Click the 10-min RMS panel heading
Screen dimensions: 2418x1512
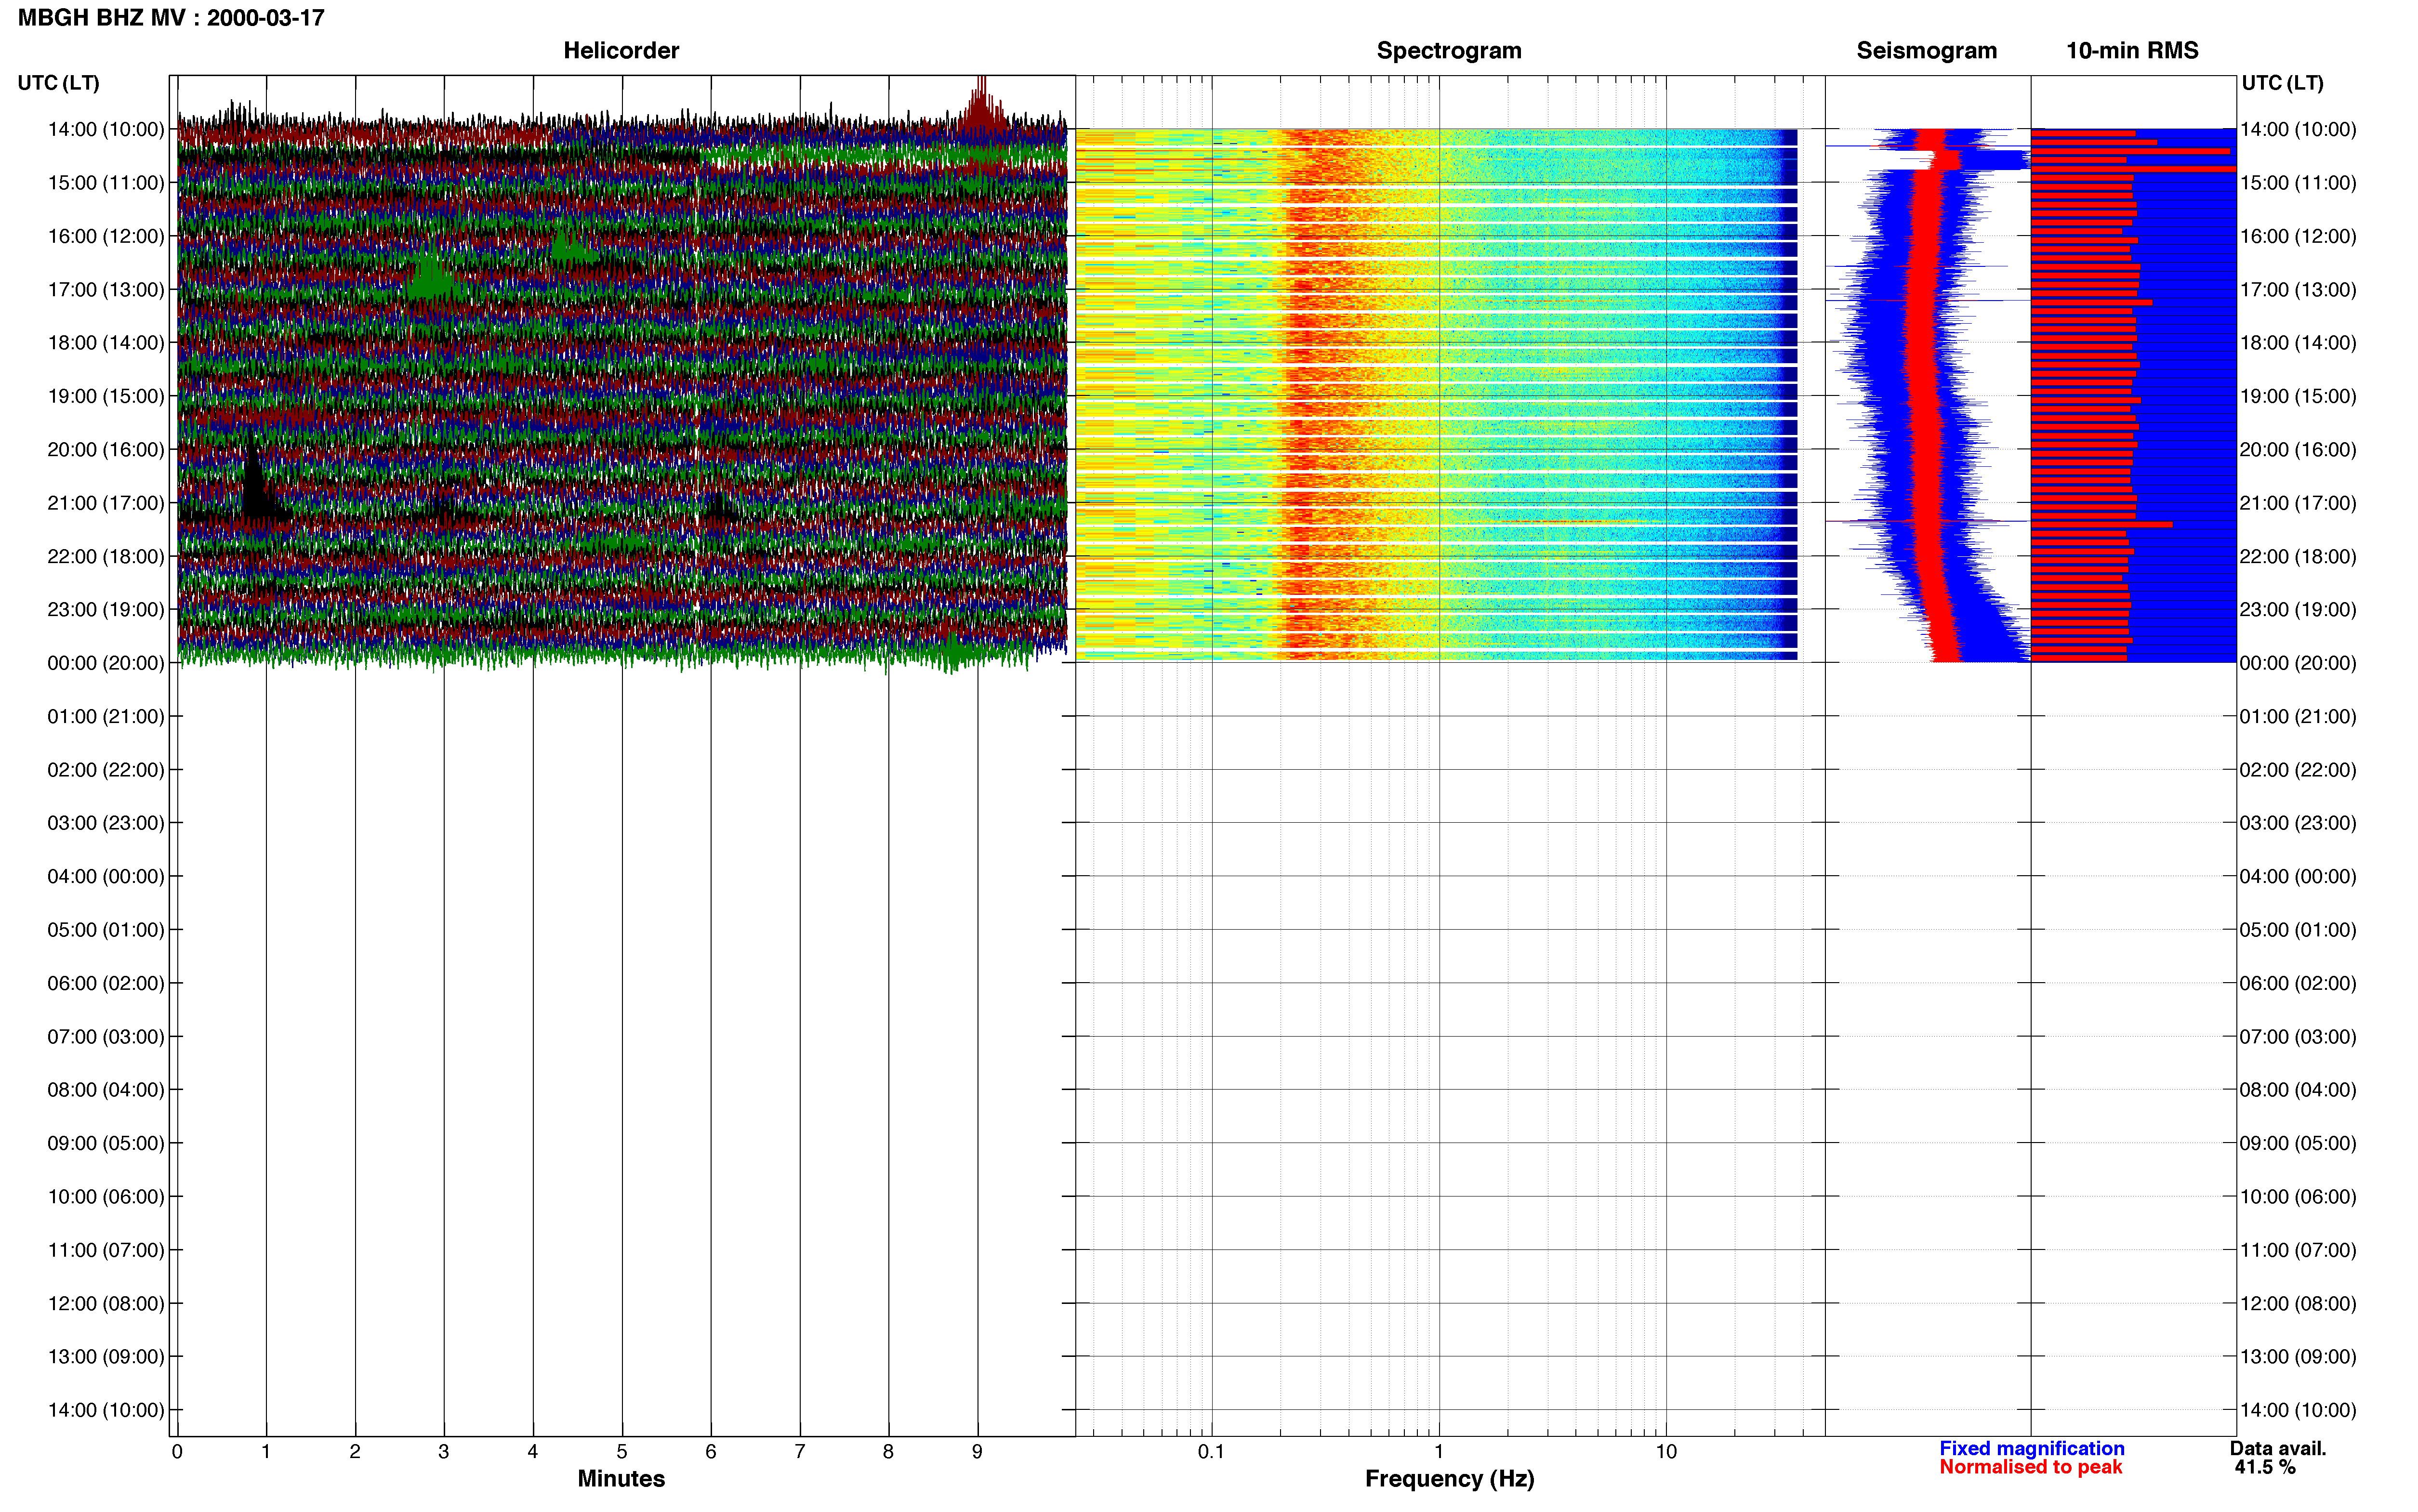tap(2132, 50)
